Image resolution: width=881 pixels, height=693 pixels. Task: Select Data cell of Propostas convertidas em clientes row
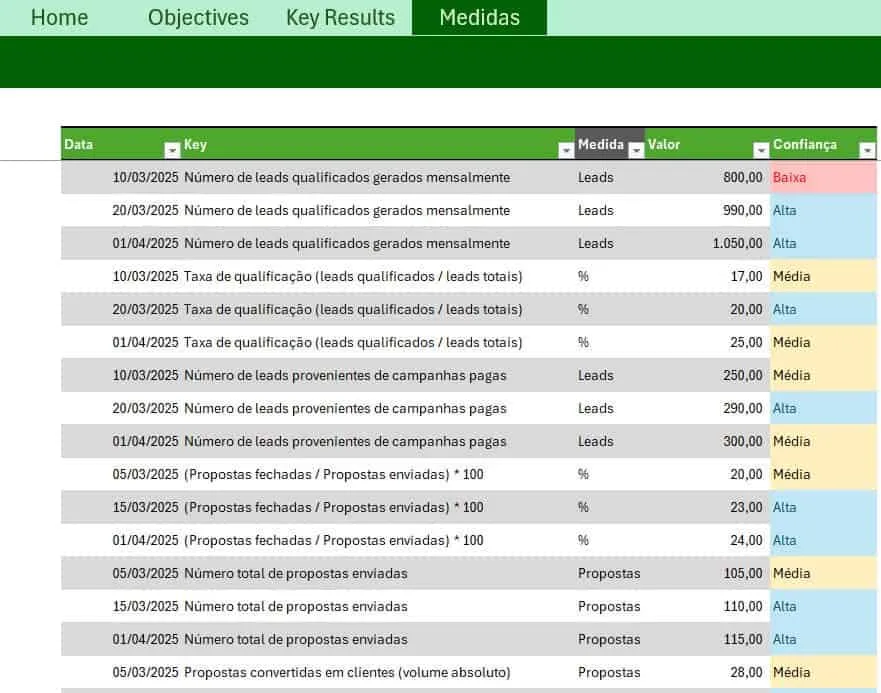(121, 672)
